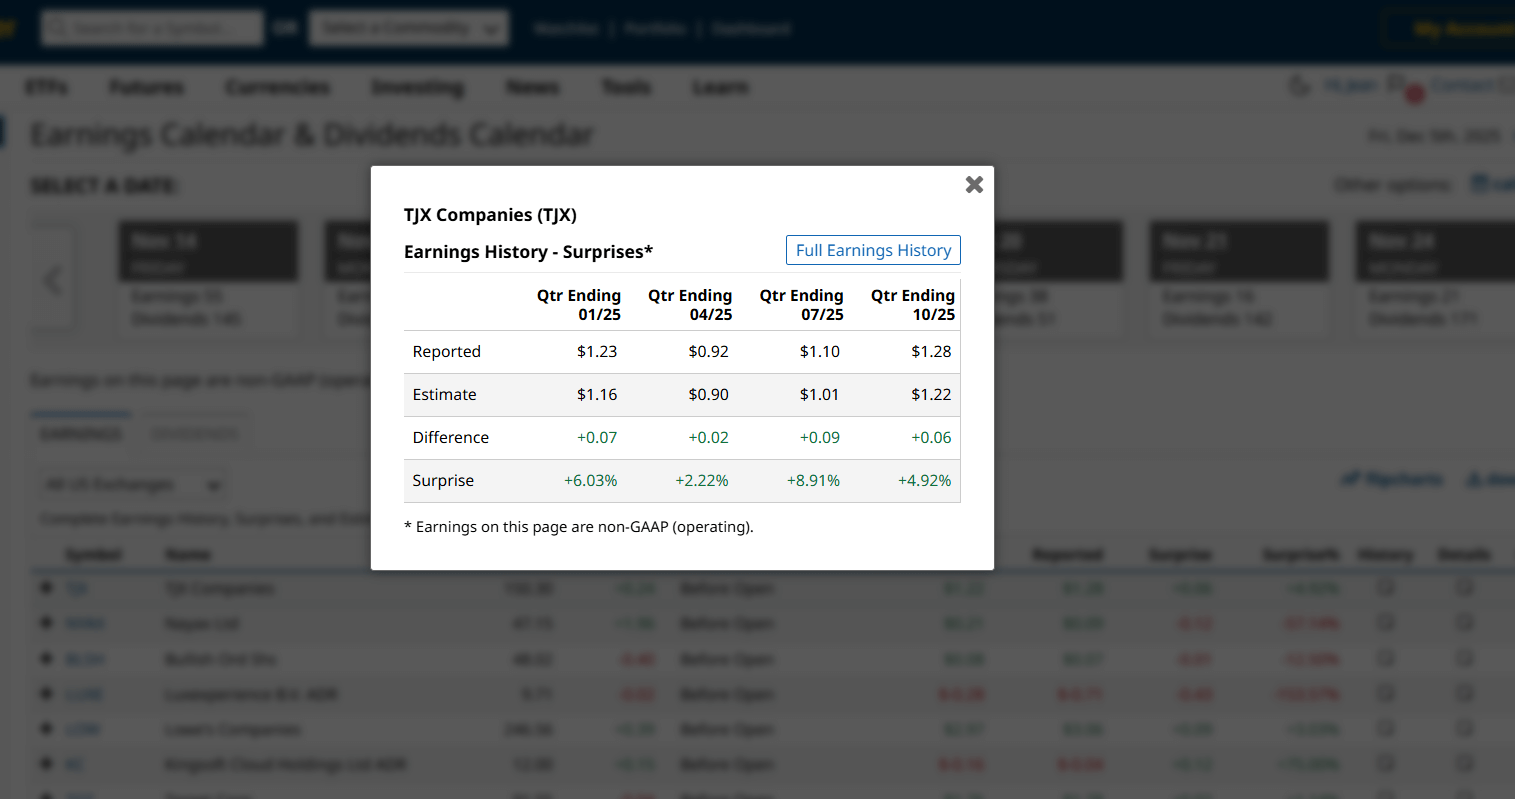
Task: Click the left arrow chevron on the date carousel
Action: click(52, 280)
